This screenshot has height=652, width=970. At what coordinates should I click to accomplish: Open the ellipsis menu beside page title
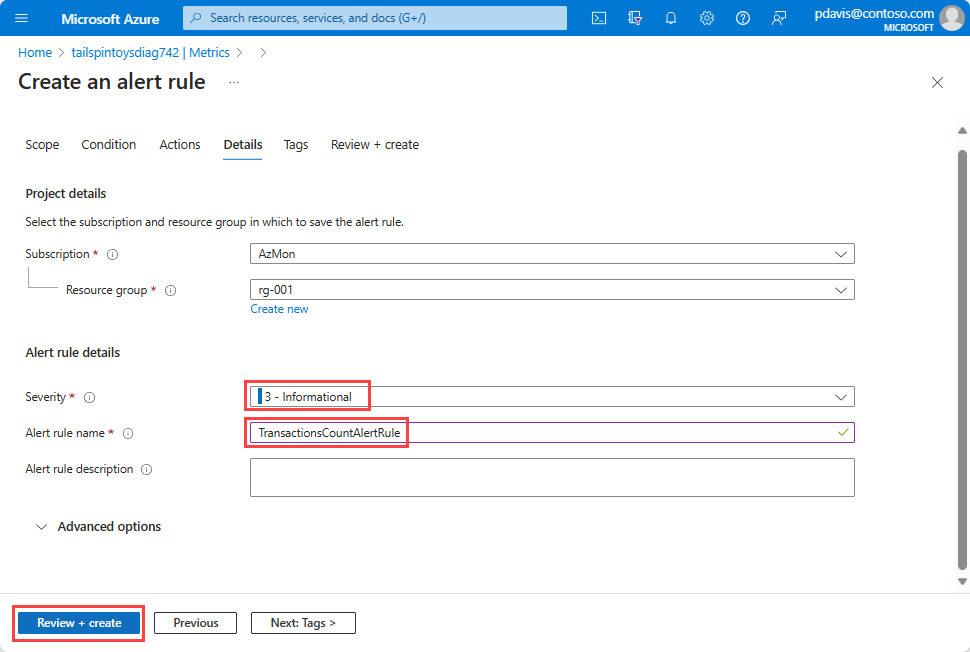[x=234, y=82]
